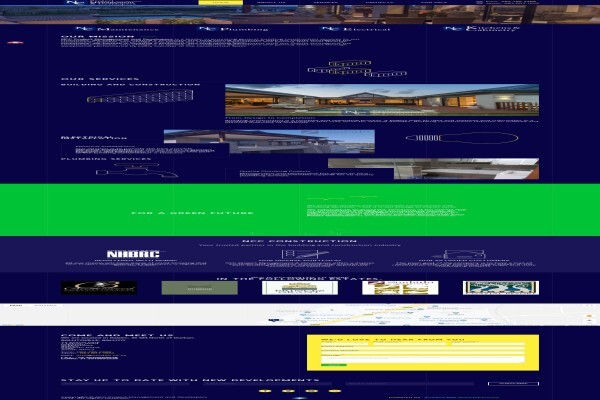Click the green submit button in contact form
600x400 pixels.
333,365
